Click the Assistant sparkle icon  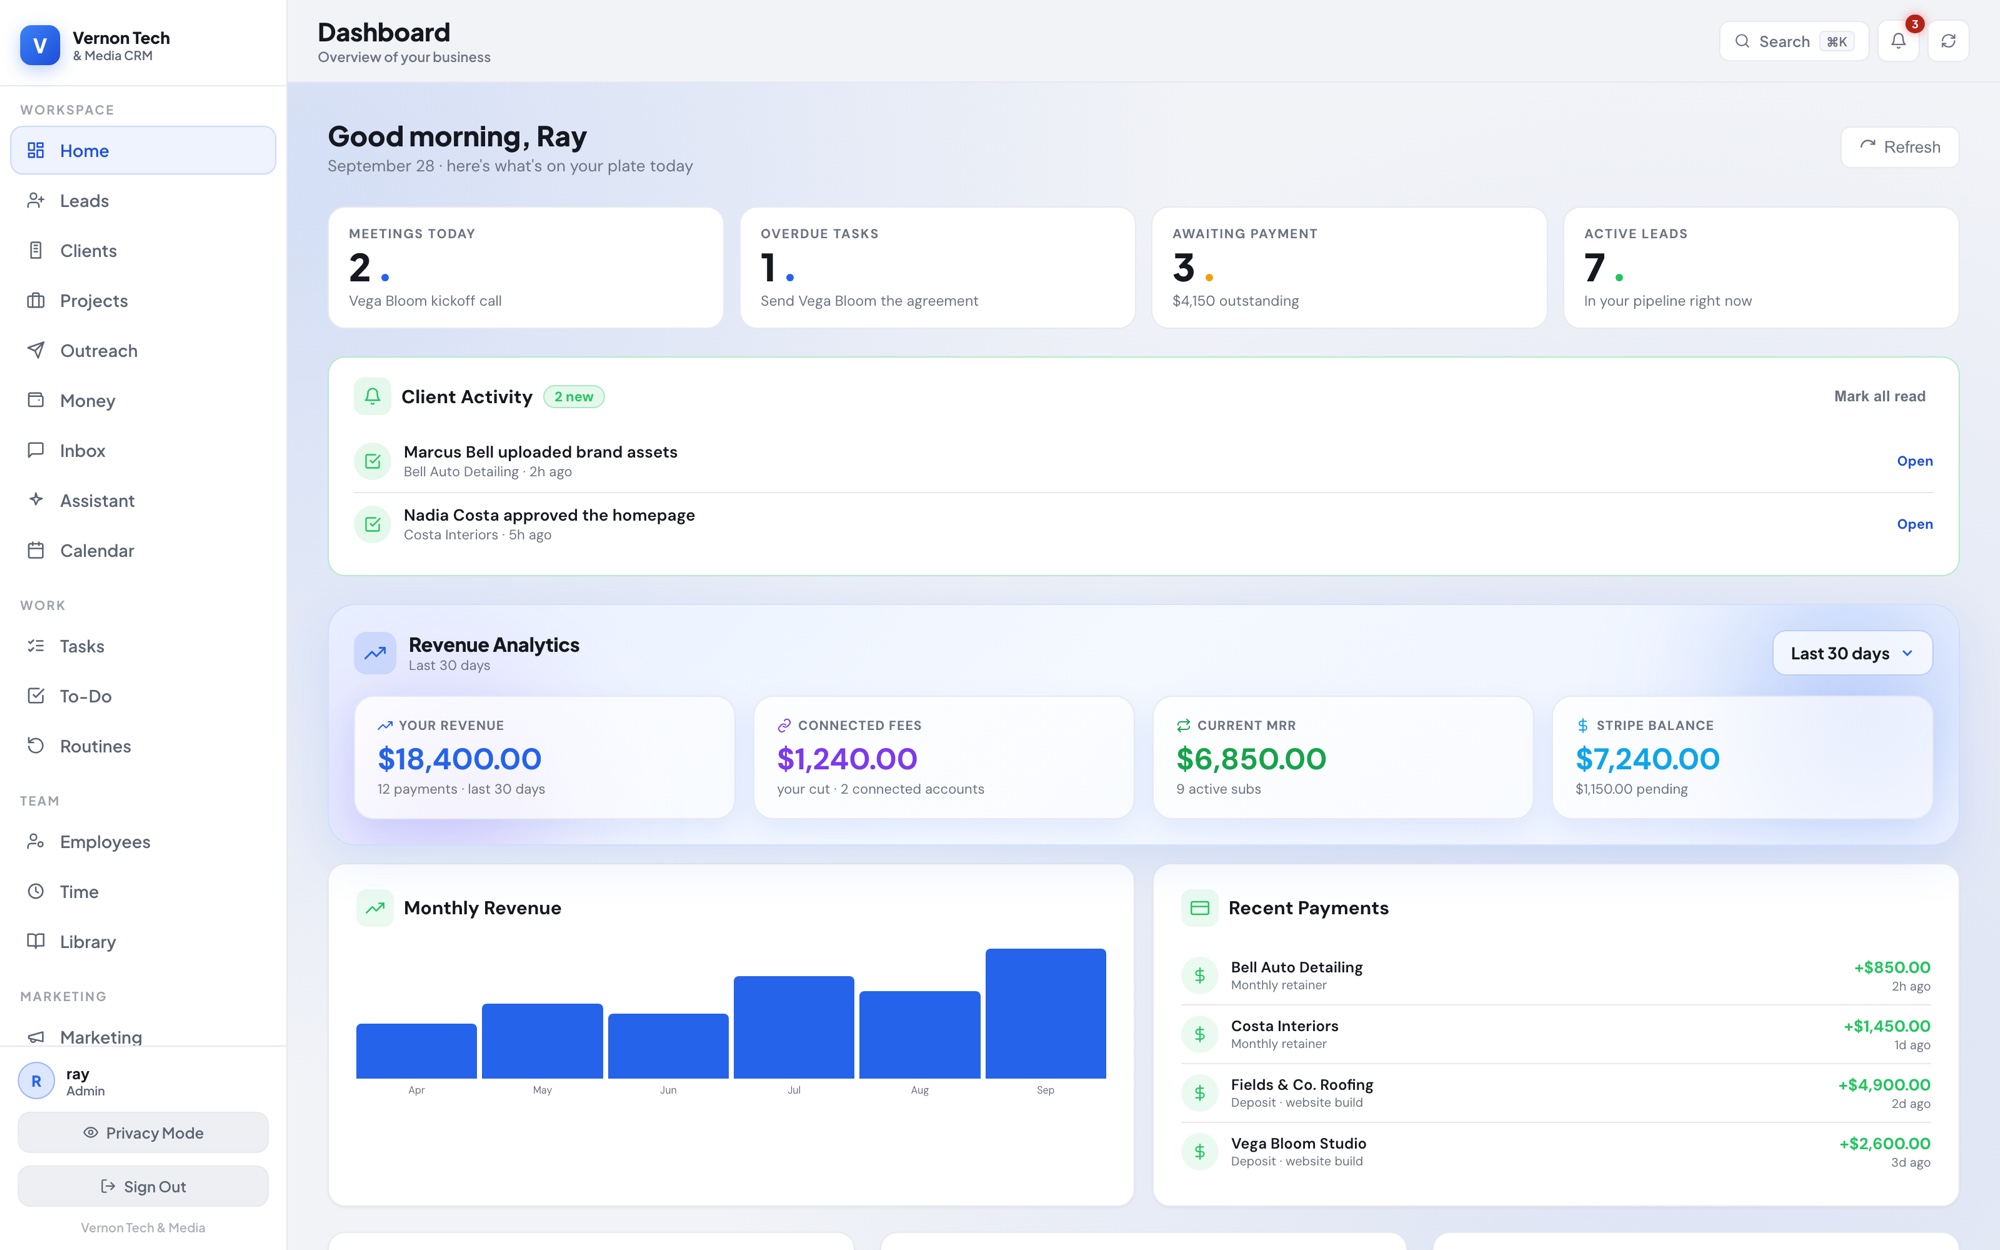(36, 500)
